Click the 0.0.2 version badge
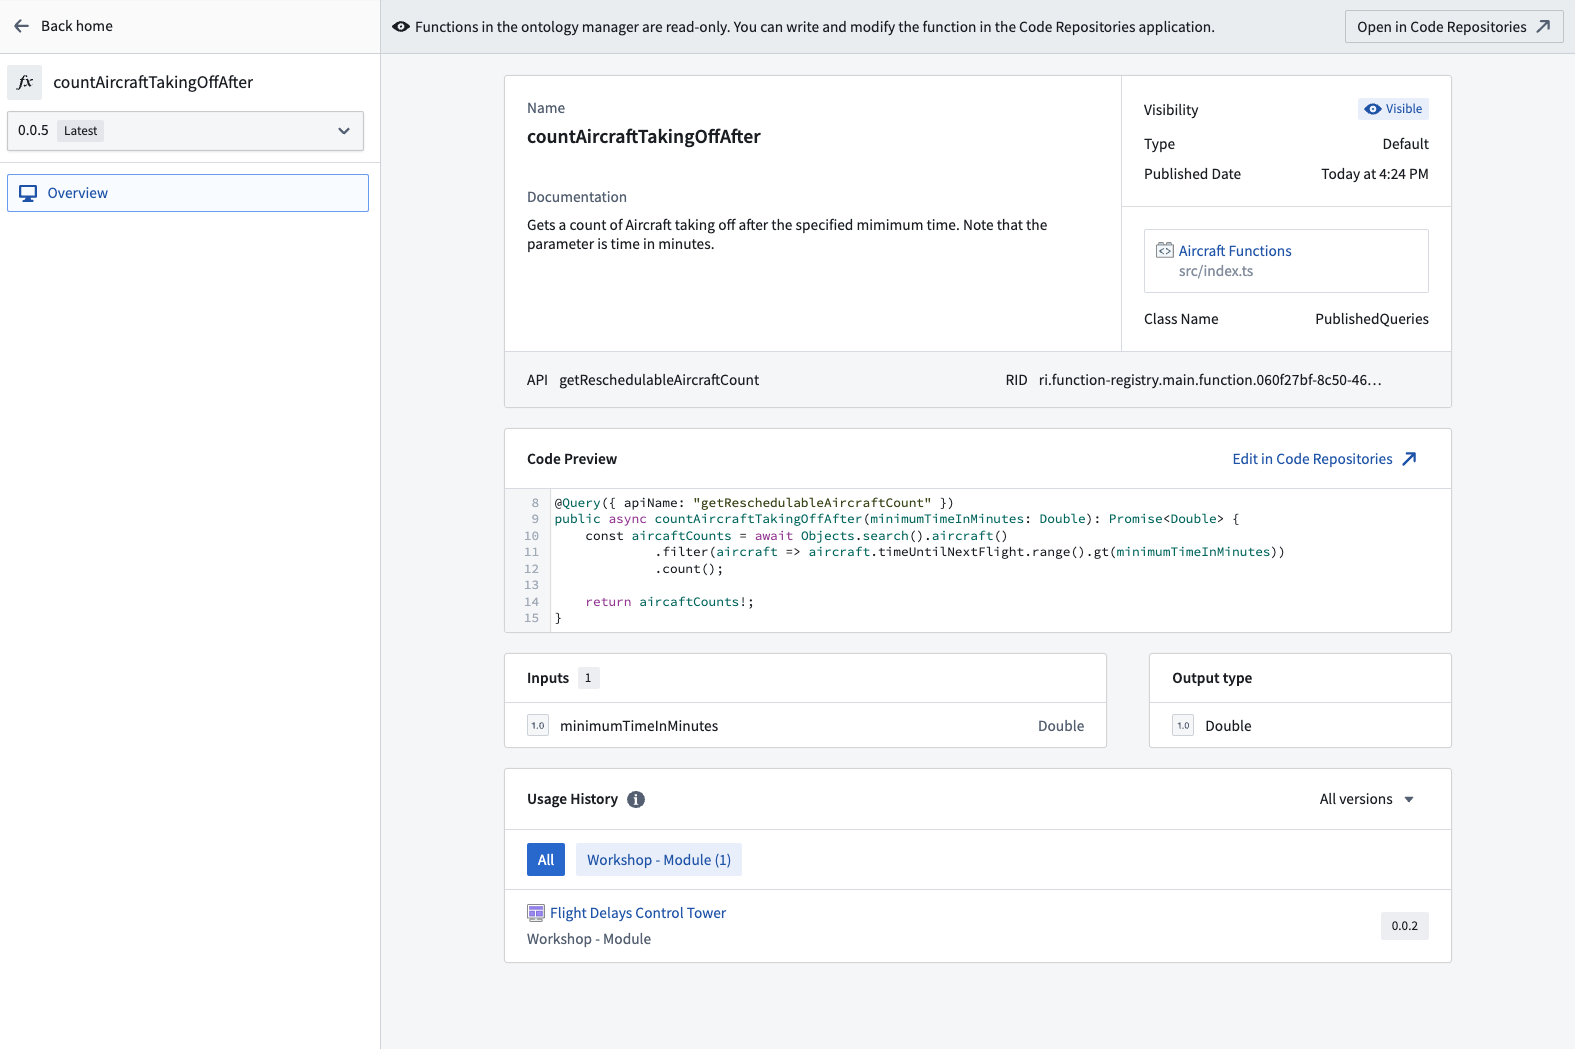 (1405, 926)
